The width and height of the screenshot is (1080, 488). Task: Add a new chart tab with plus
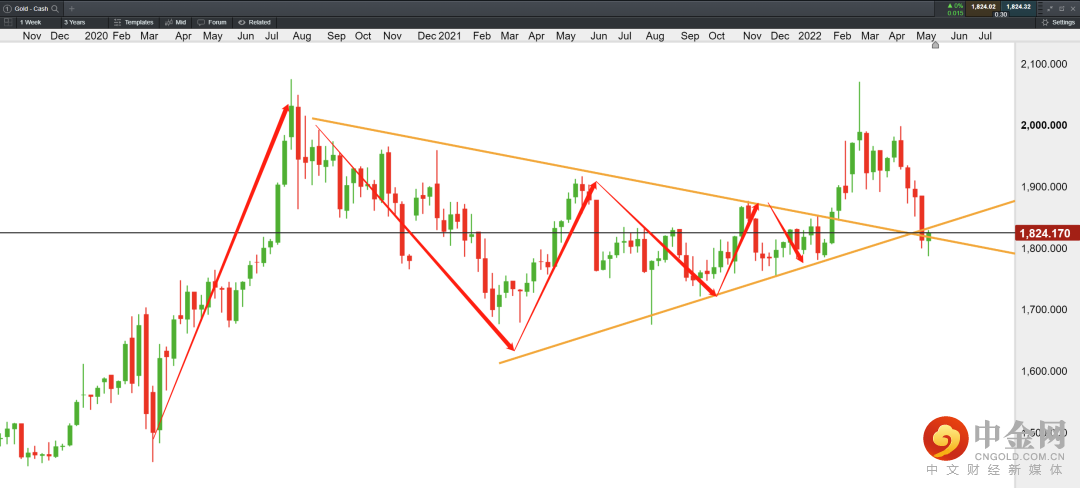point(72,8)
